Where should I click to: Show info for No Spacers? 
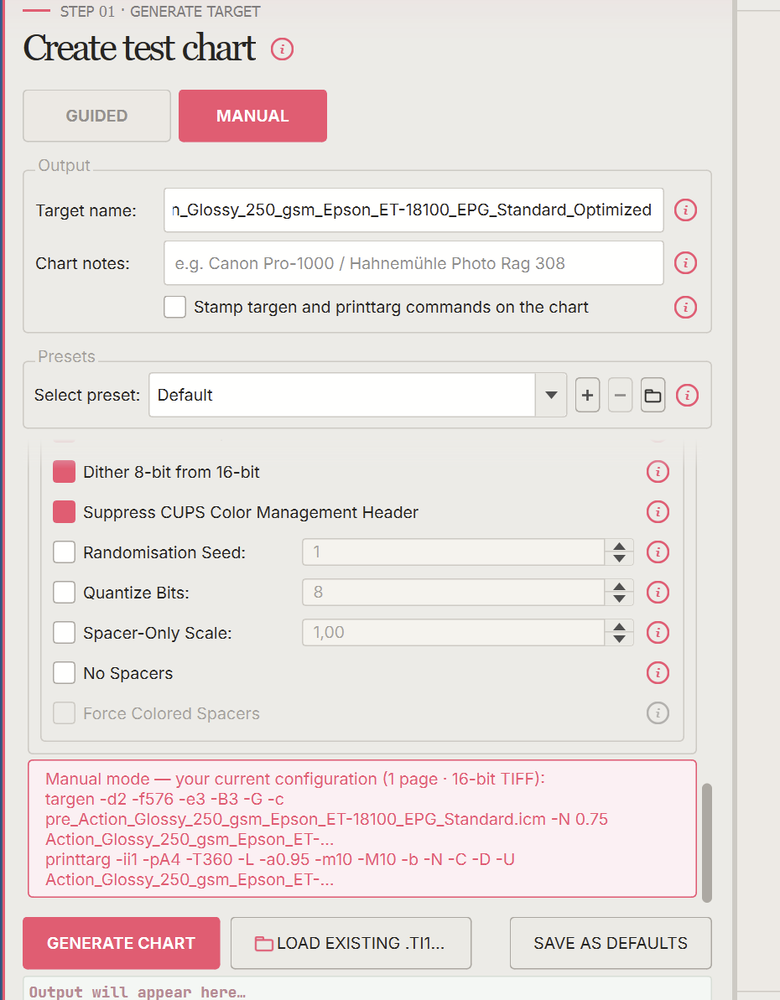pyautogui.click(x=658, y=673)
